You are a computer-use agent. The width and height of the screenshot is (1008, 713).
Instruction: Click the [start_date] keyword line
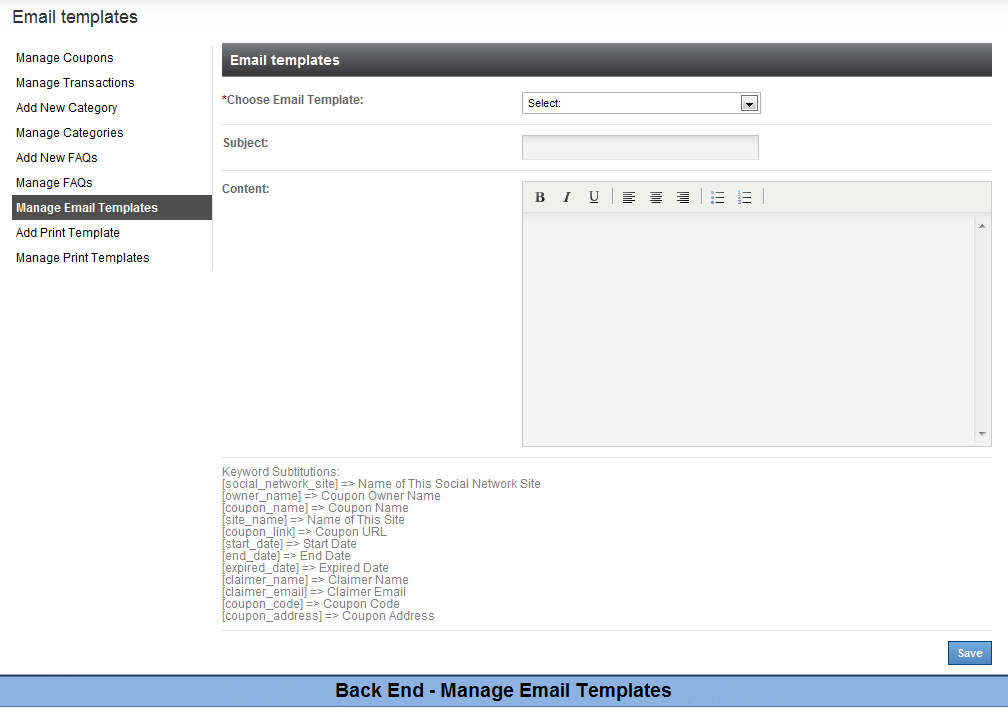pyautogui.click(x=289, y=544)
